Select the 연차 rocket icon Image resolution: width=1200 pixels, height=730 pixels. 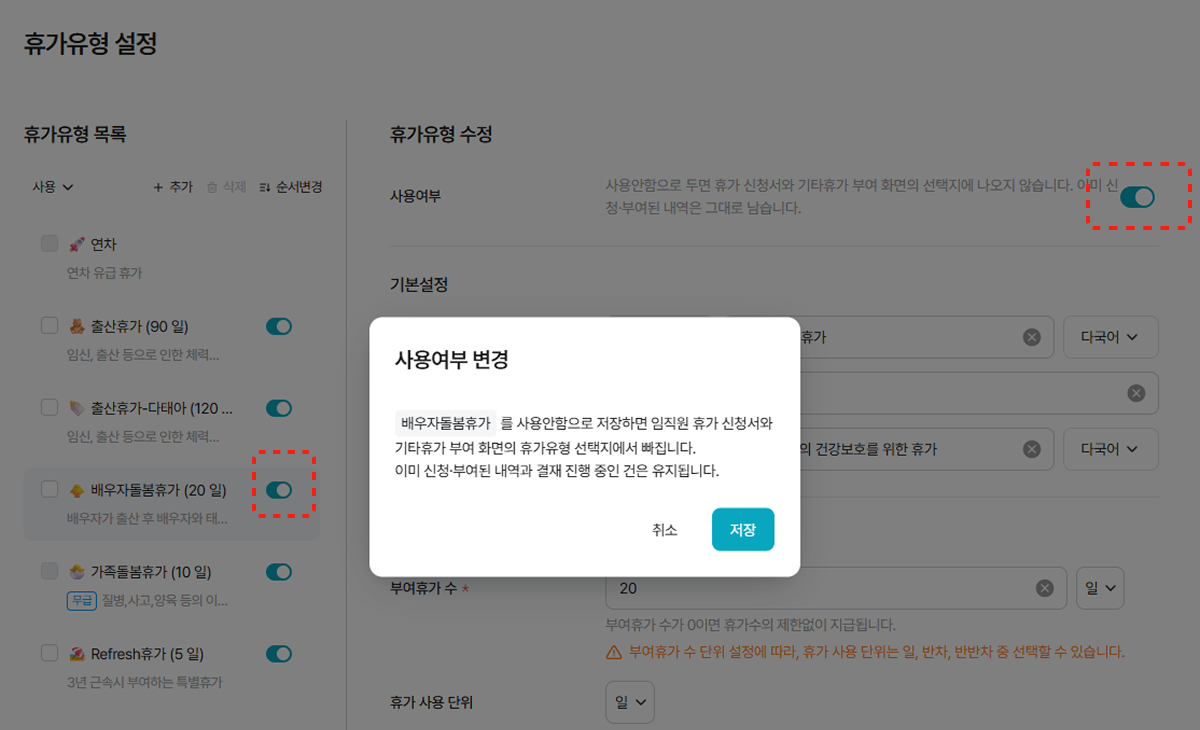tap(77, 244)
